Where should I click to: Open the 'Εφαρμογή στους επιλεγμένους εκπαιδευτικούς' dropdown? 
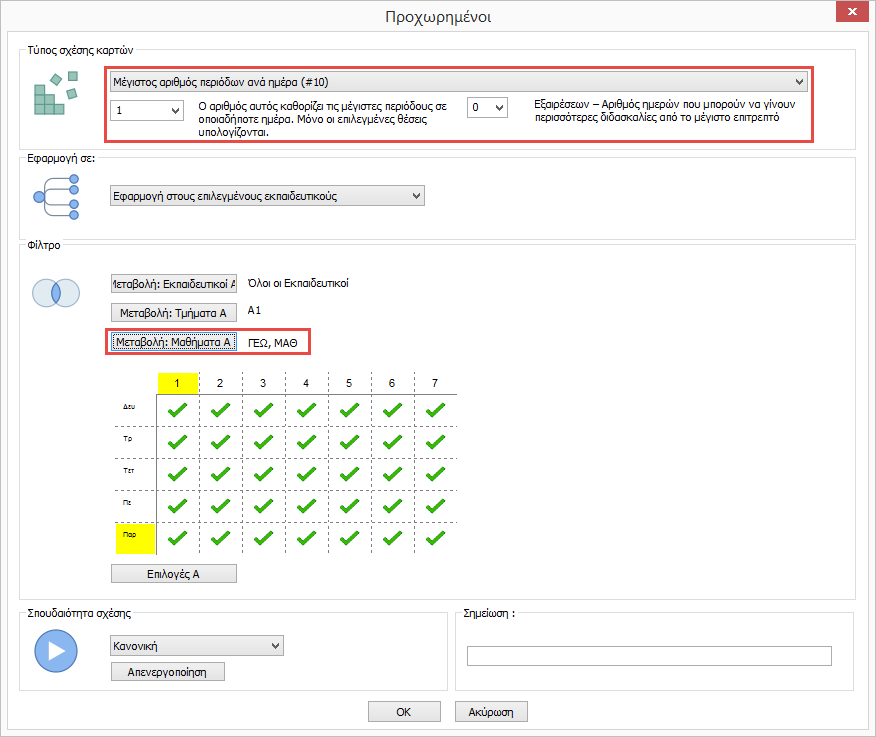click(x=267, y=196)
